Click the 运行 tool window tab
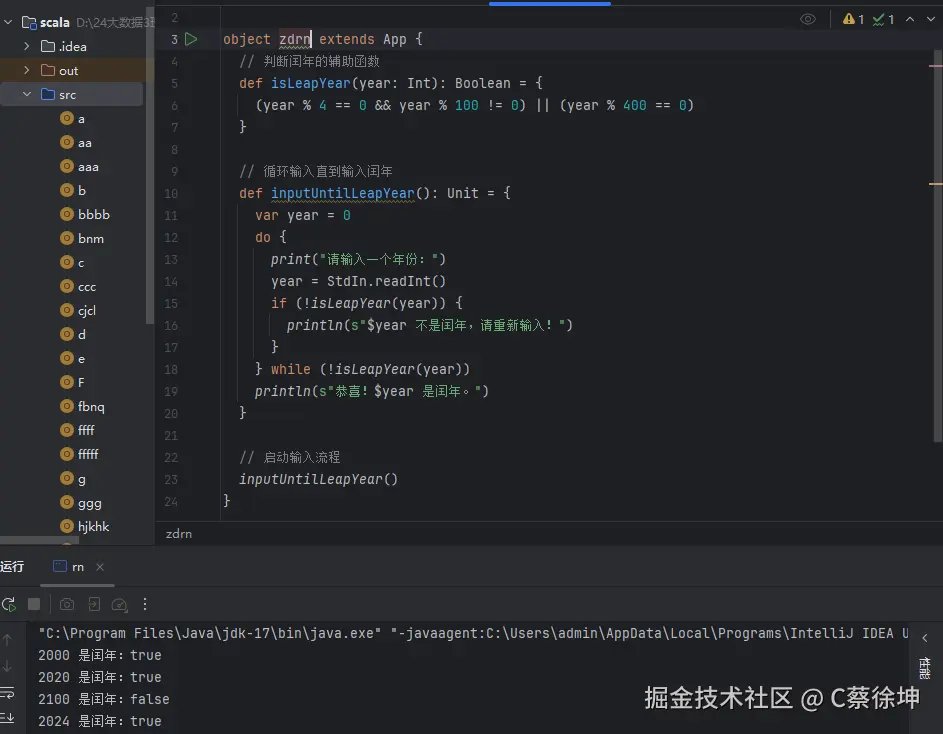The image size is (943, 734). click(x=13, y=566)
